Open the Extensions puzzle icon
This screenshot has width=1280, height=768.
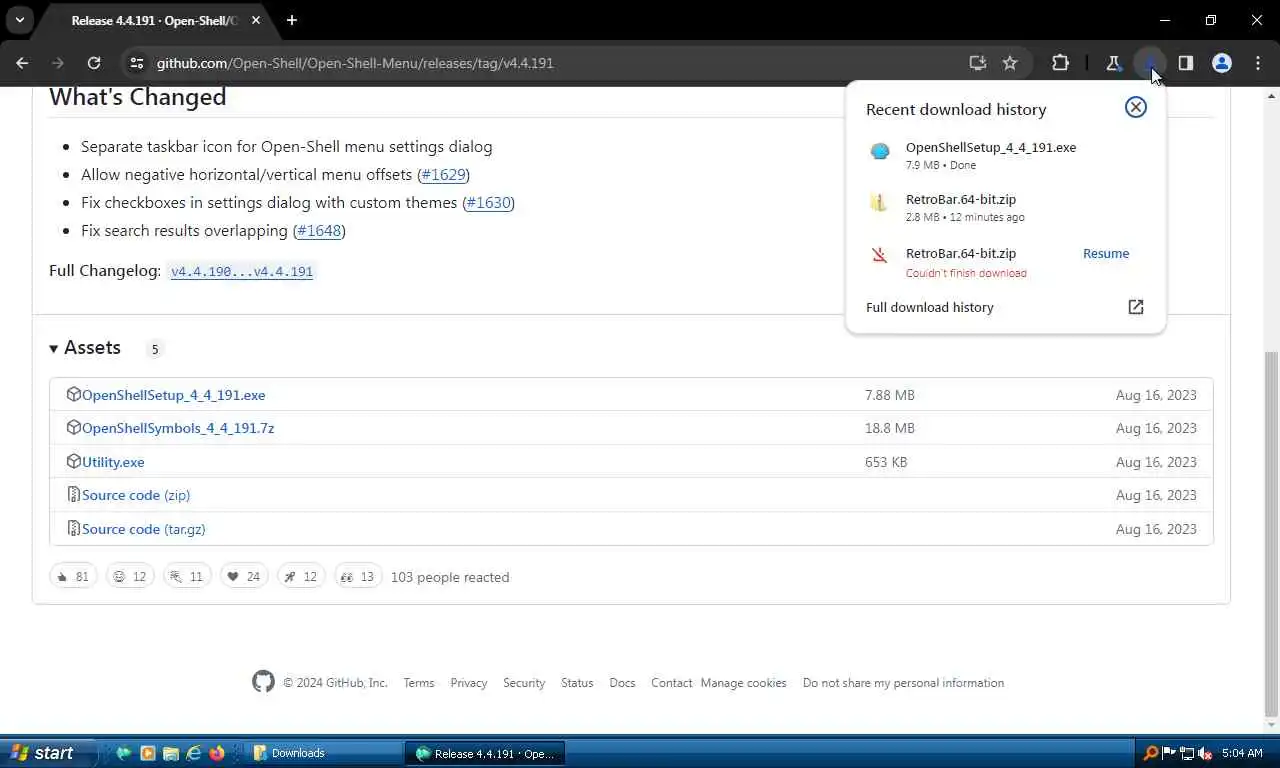[1060, 63]
